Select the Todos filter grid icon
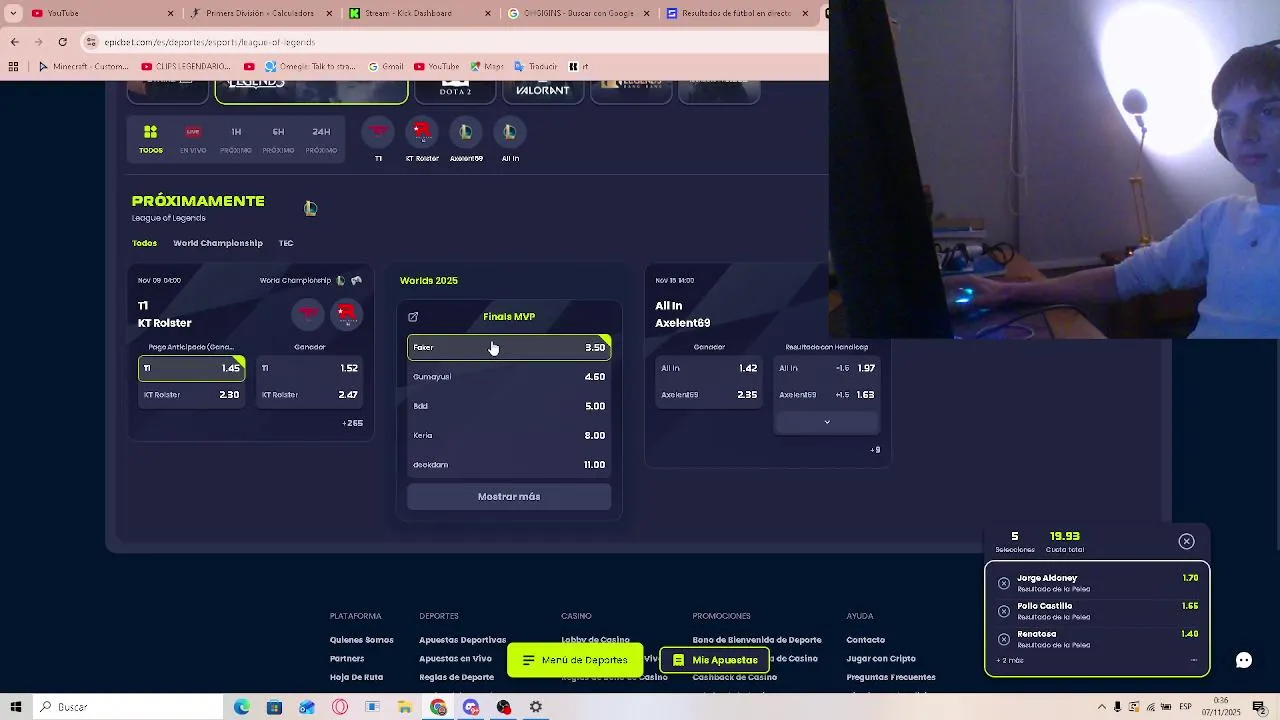 coord(150,132)
